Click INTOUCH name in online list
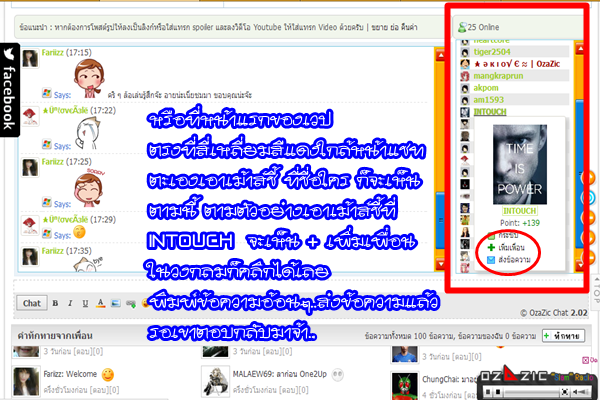The height and width of the screenshot is (400, 600). 490,112
